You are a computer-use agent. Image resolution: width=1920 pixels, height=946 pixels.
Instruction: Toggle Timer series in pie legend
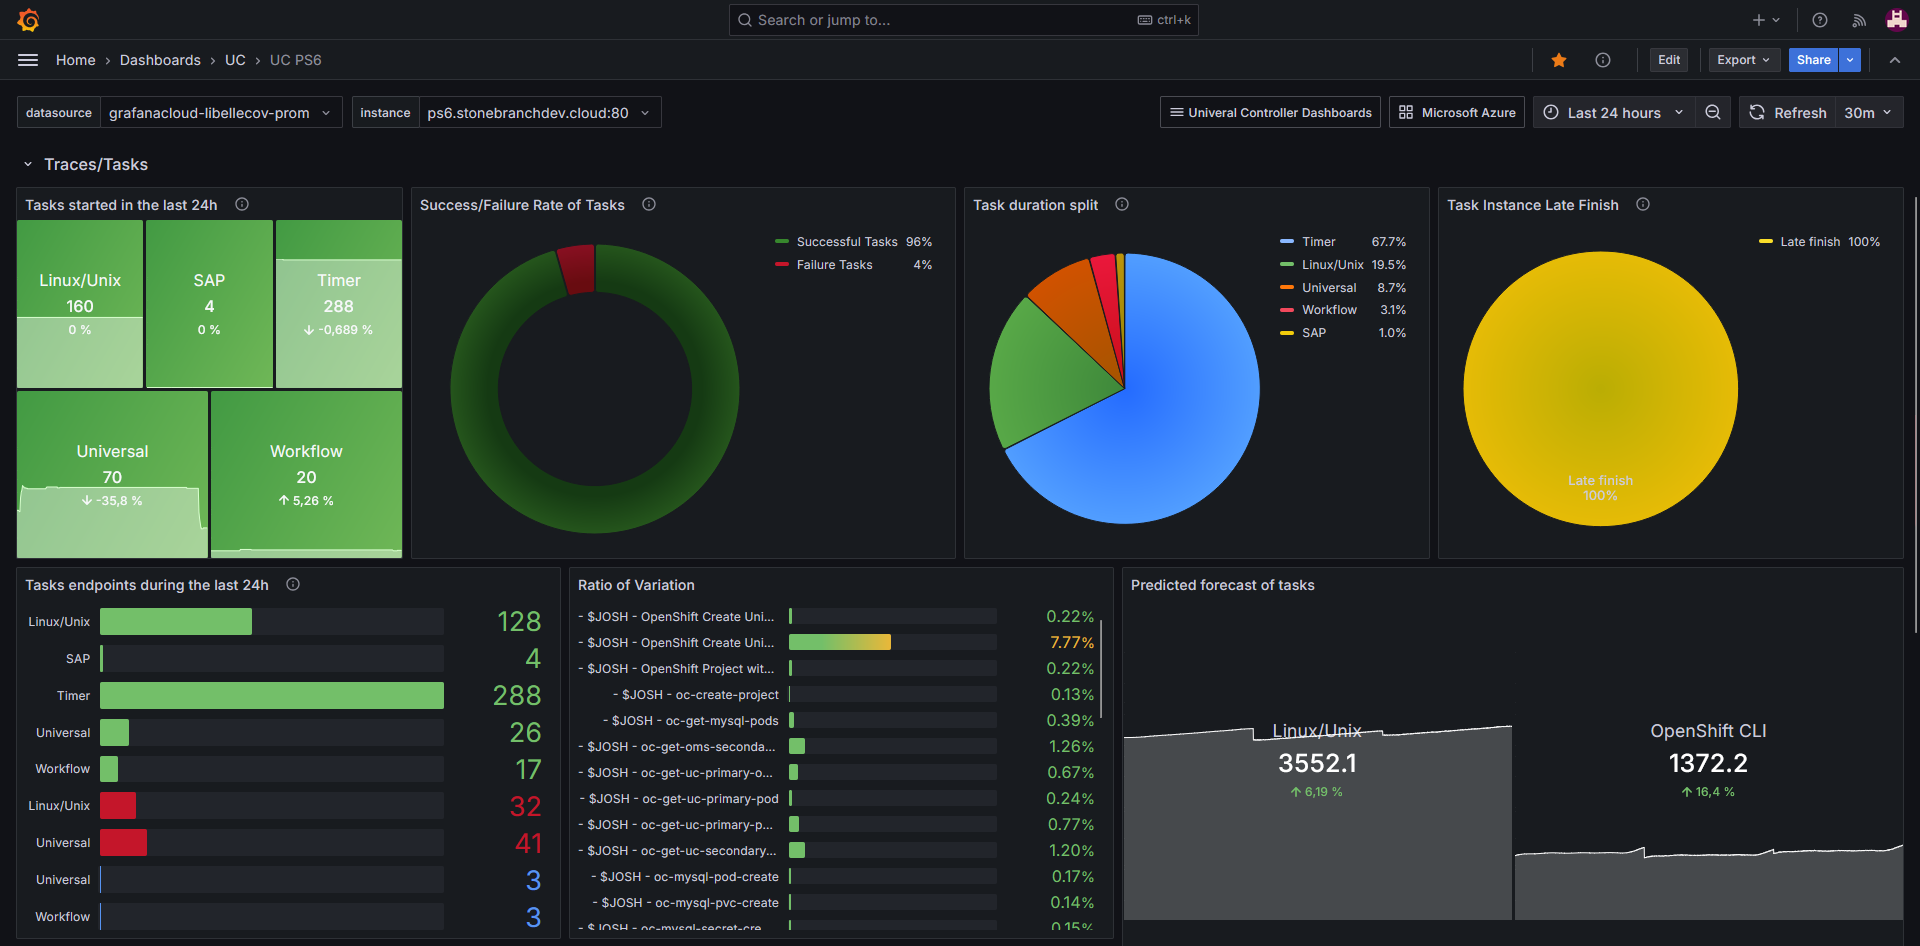(1318, 242)
